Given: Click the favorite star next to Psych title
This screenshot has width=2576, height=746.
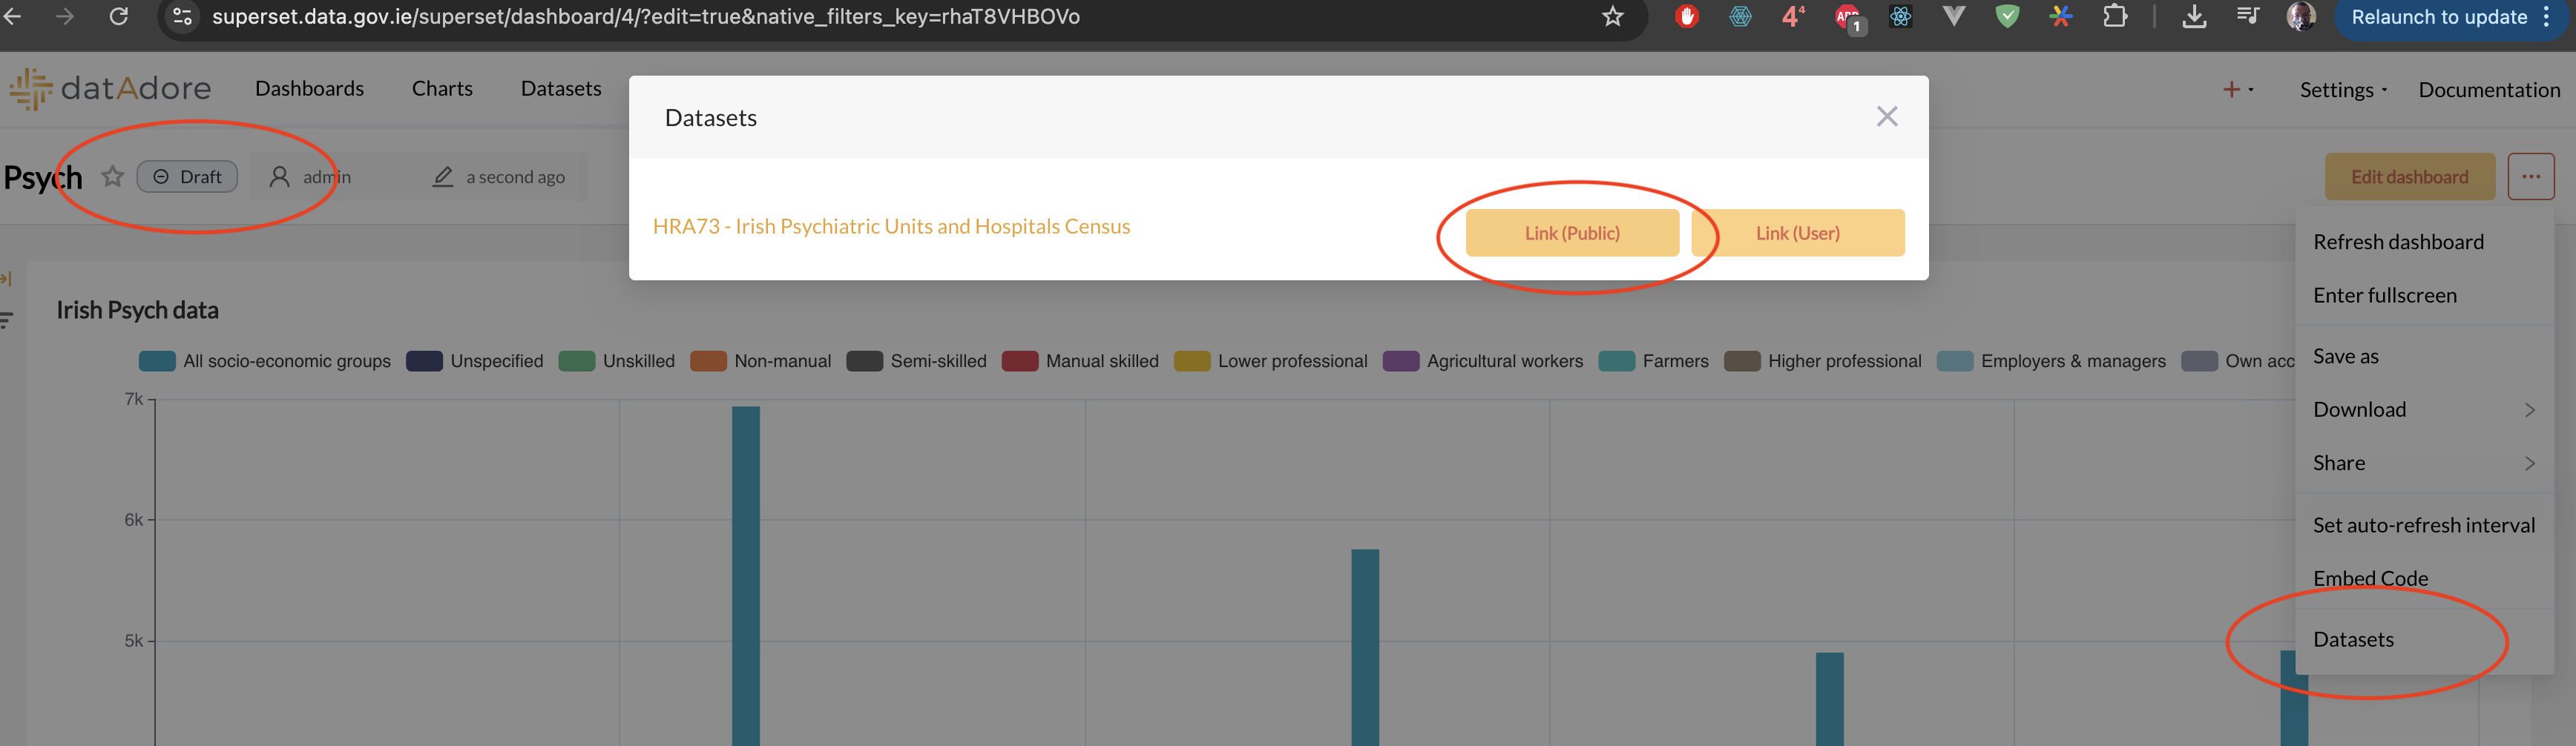Looking at the screenshot, I should click(113, 177).
